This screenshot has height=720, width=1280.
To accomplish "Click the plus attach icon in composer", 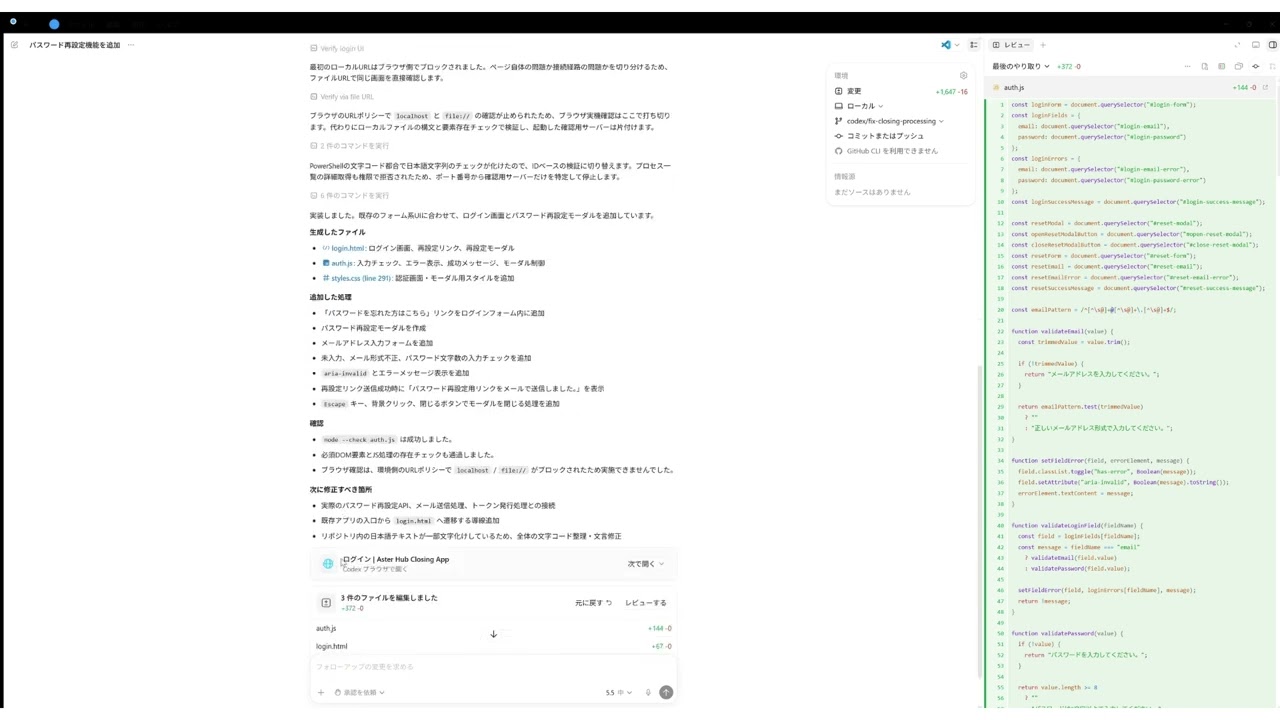I will pos(321,692).
